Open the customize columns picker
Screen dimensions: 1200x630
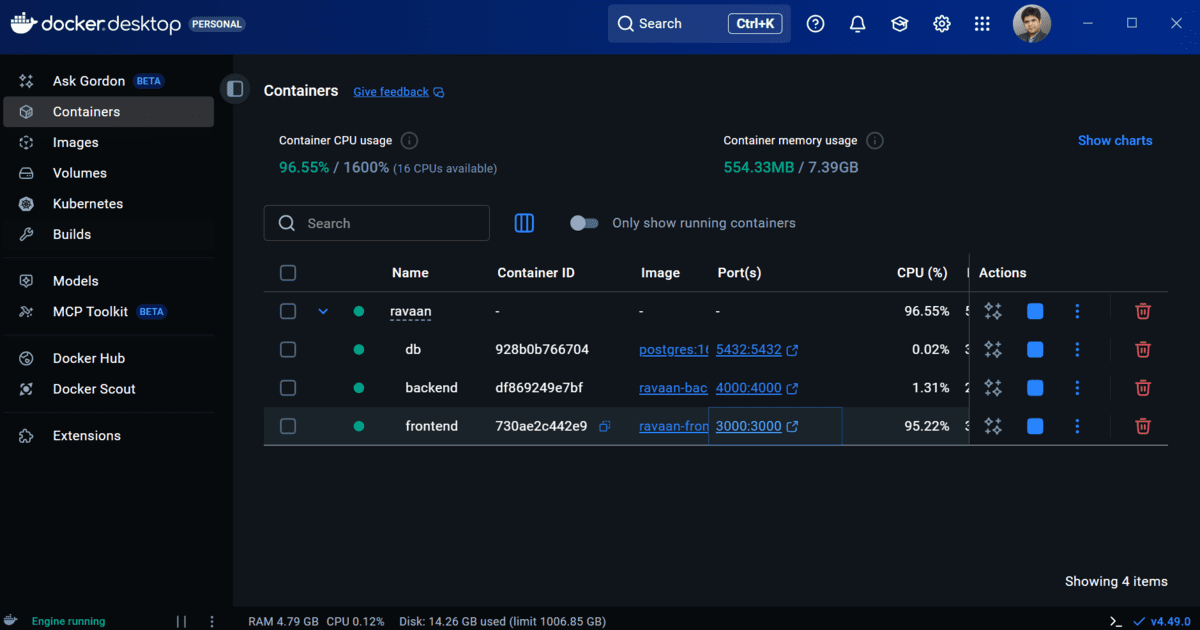coord(524,223)
